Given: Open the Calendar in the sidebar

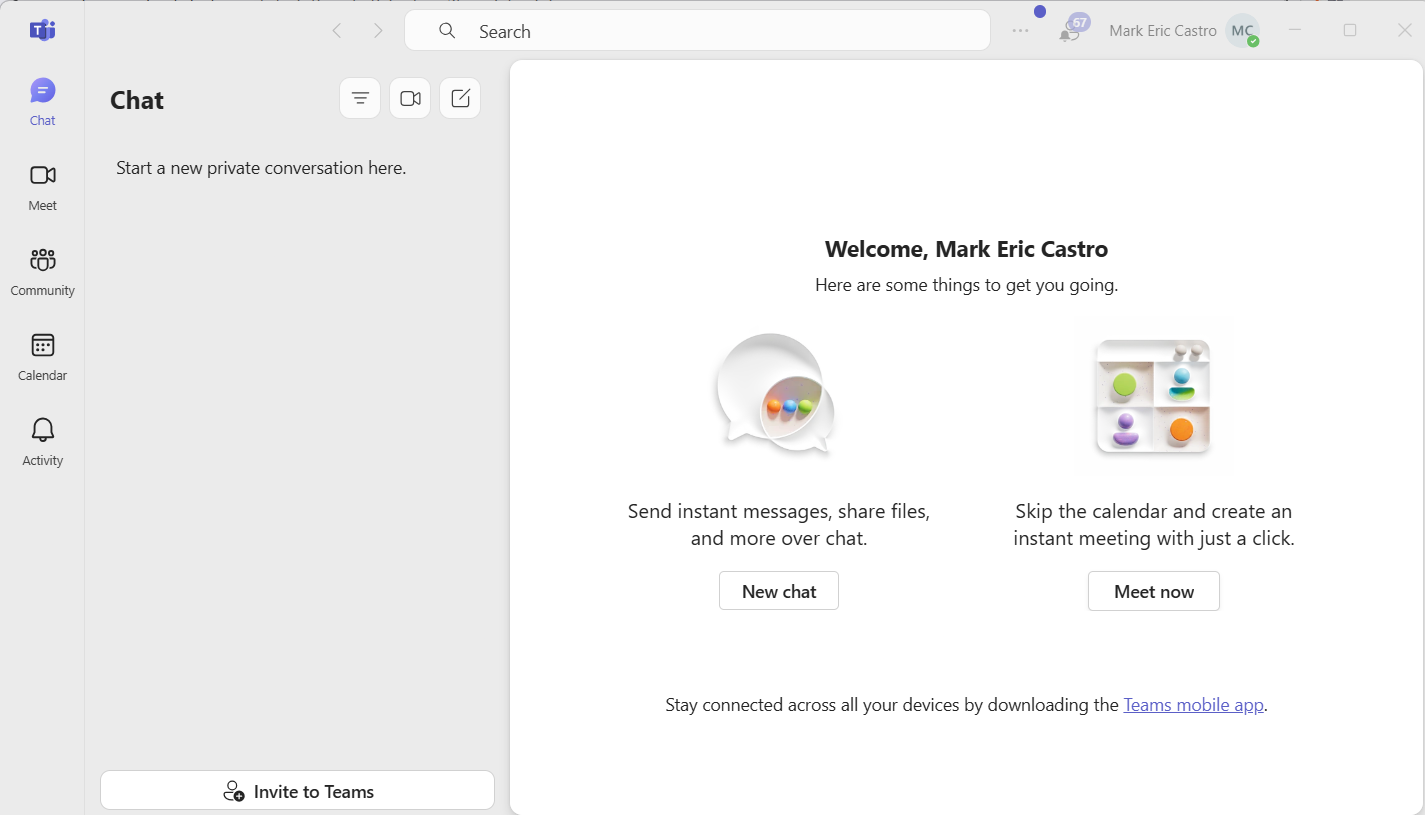Looking at the screenshot, I should pyautogui.click(x=42, y=358).
